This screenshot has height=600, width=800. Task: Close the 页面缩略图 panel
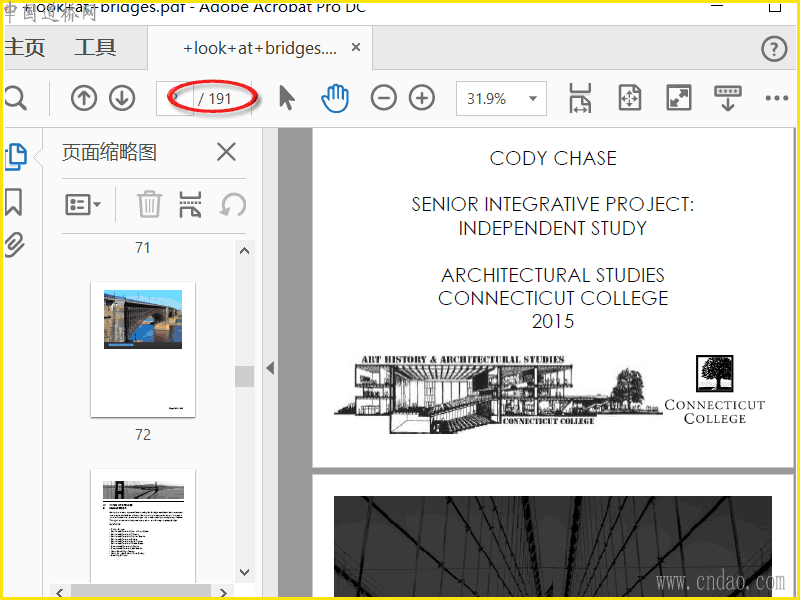(x=226, y=152)
